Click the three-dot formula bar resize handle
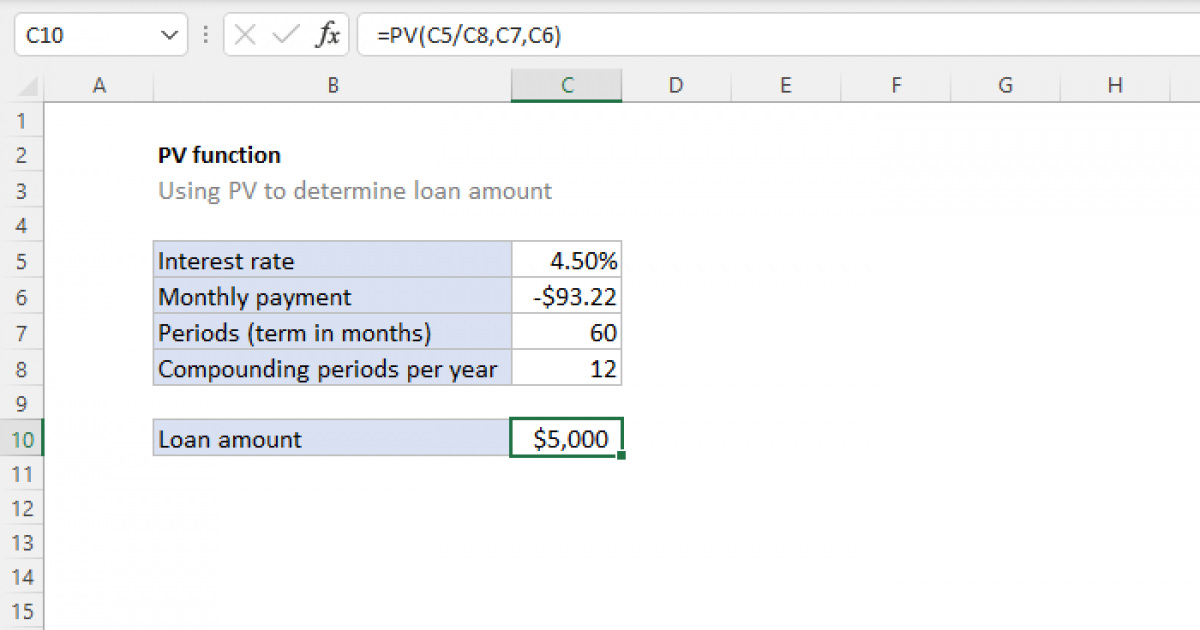1200x630 pixels. [x=206, y=36]
